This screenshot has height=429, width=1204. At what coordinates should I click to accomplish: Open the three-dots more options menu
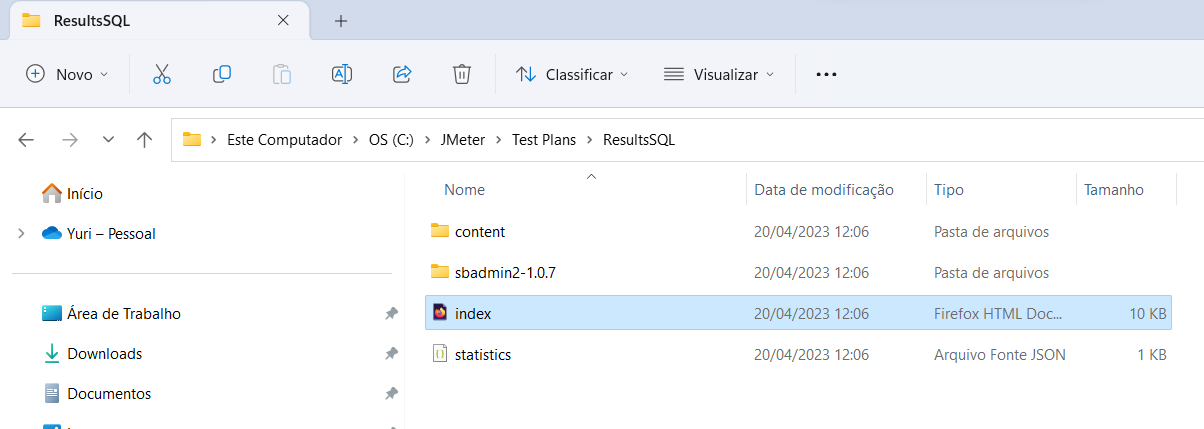(826, 74)
